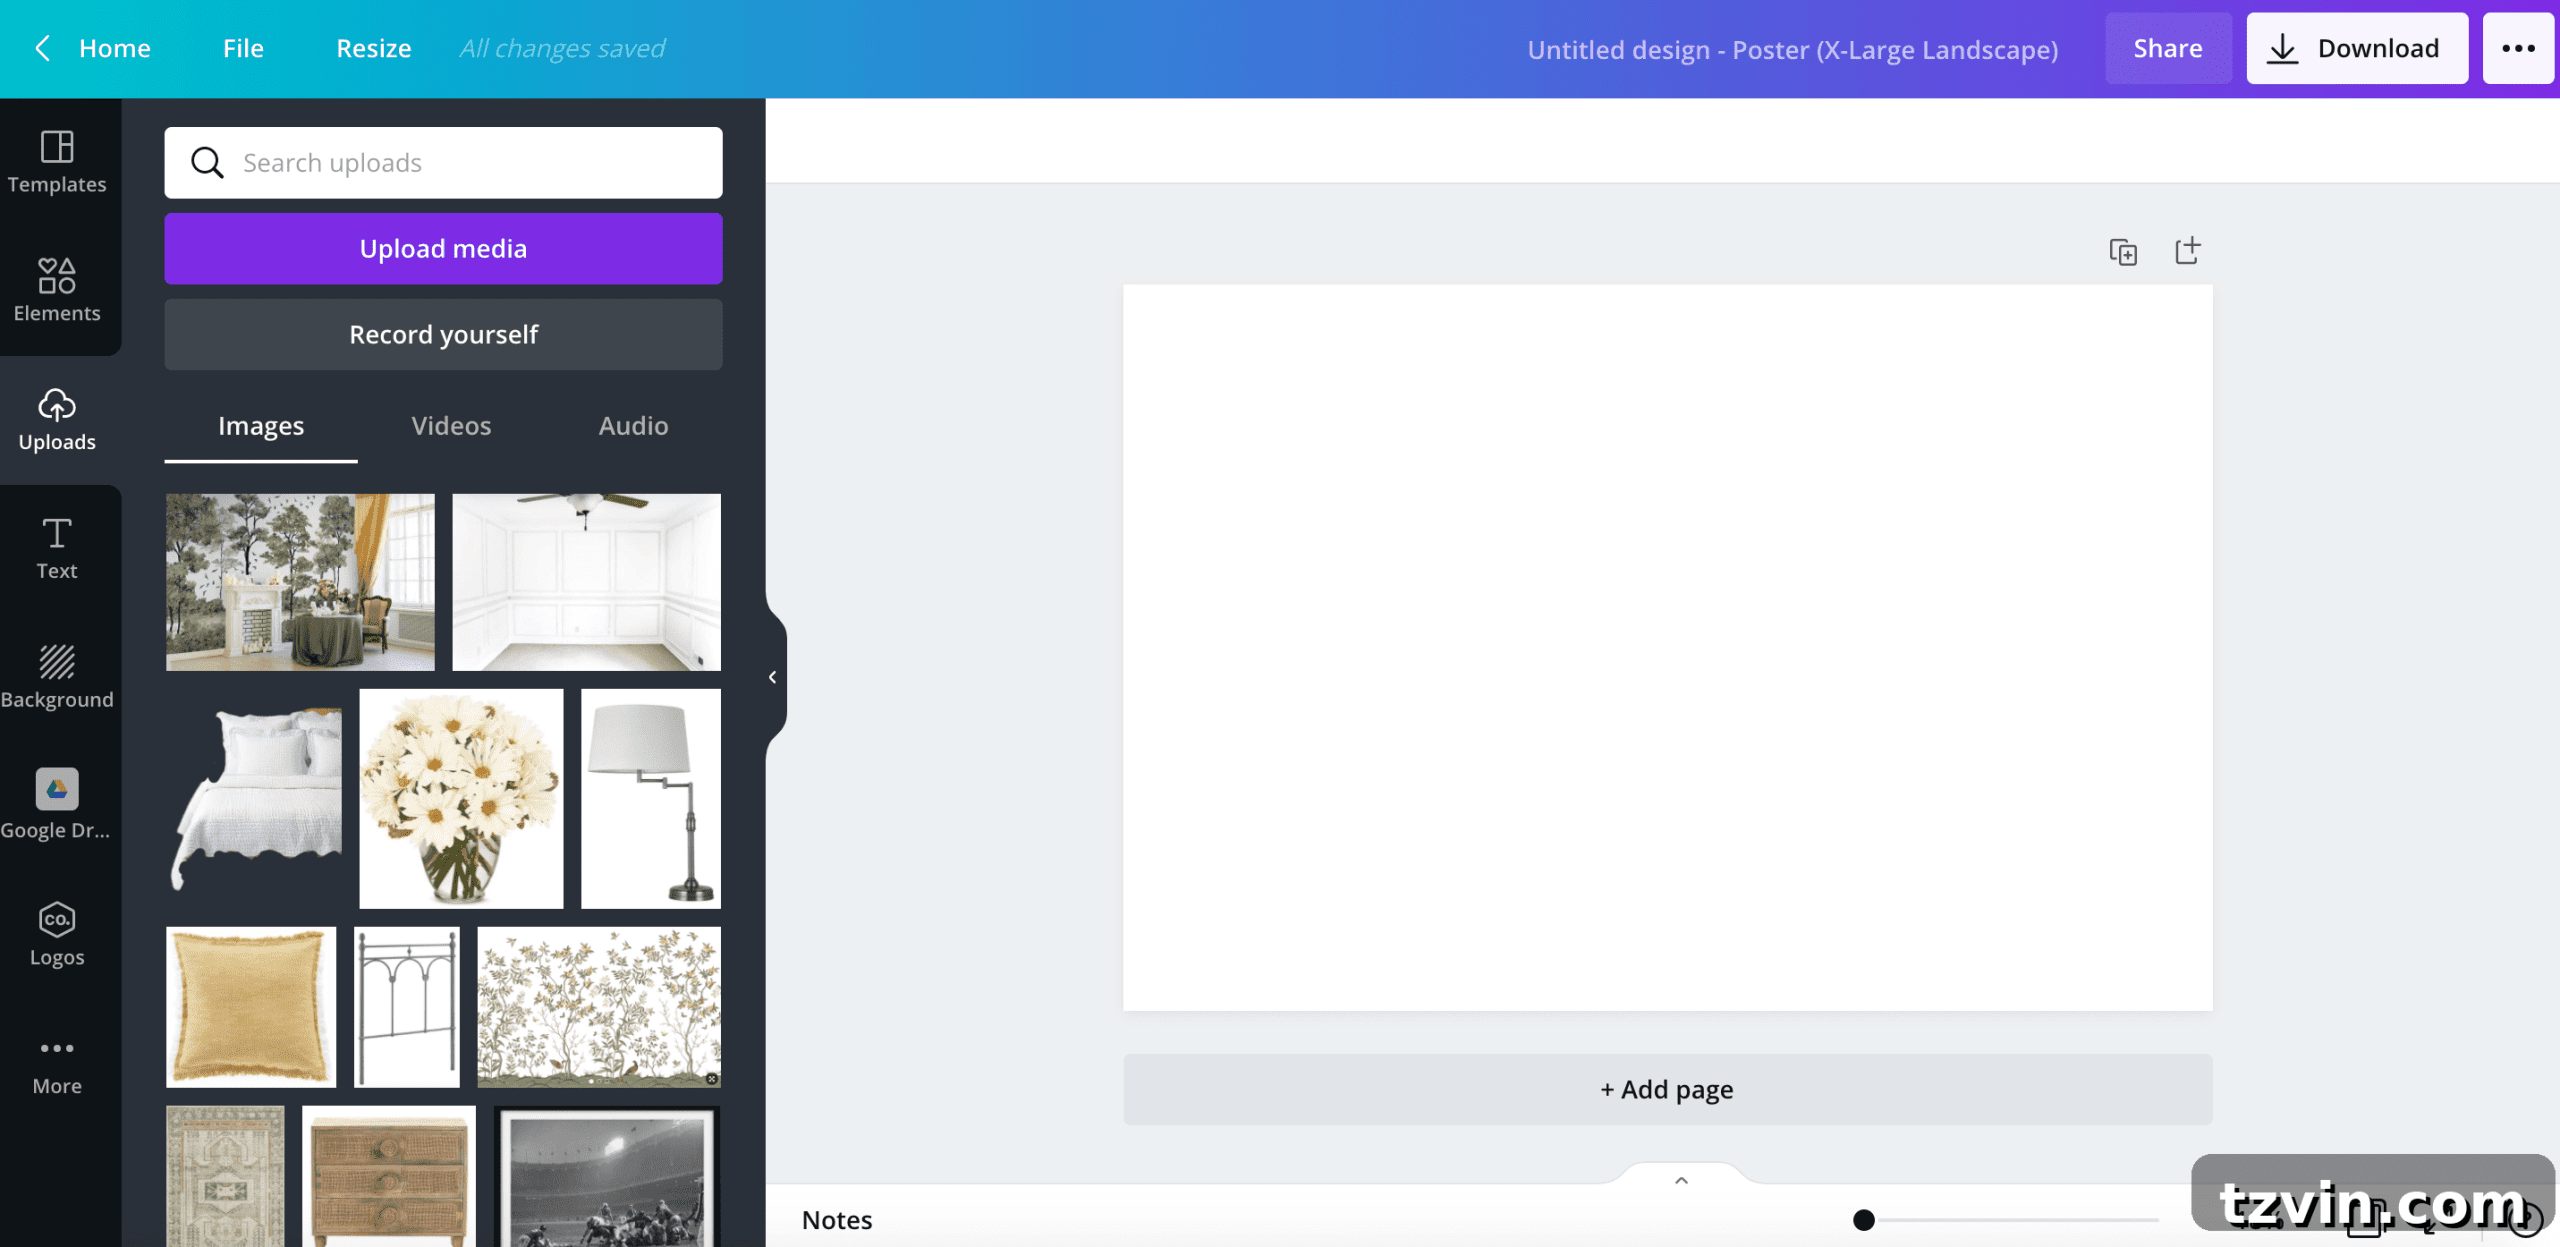Select the empty white room thumbnail
2560x1247 pixels.
(586, 582)
